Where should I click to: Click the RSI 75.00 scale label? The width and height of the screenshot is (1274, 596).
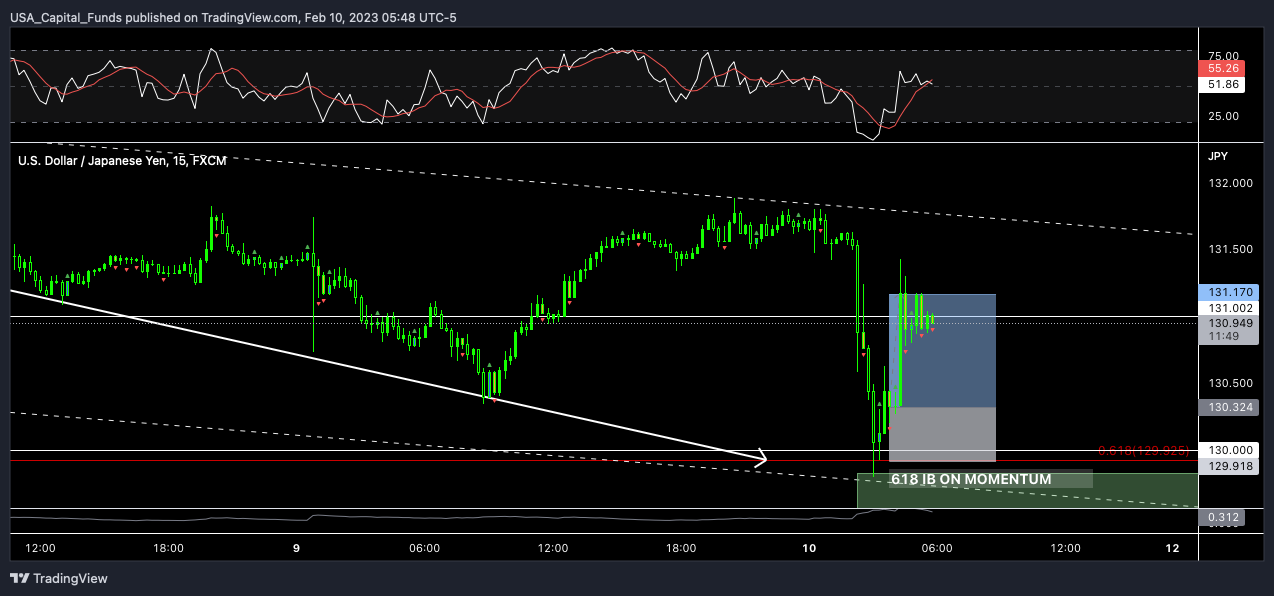[1222, 56]
